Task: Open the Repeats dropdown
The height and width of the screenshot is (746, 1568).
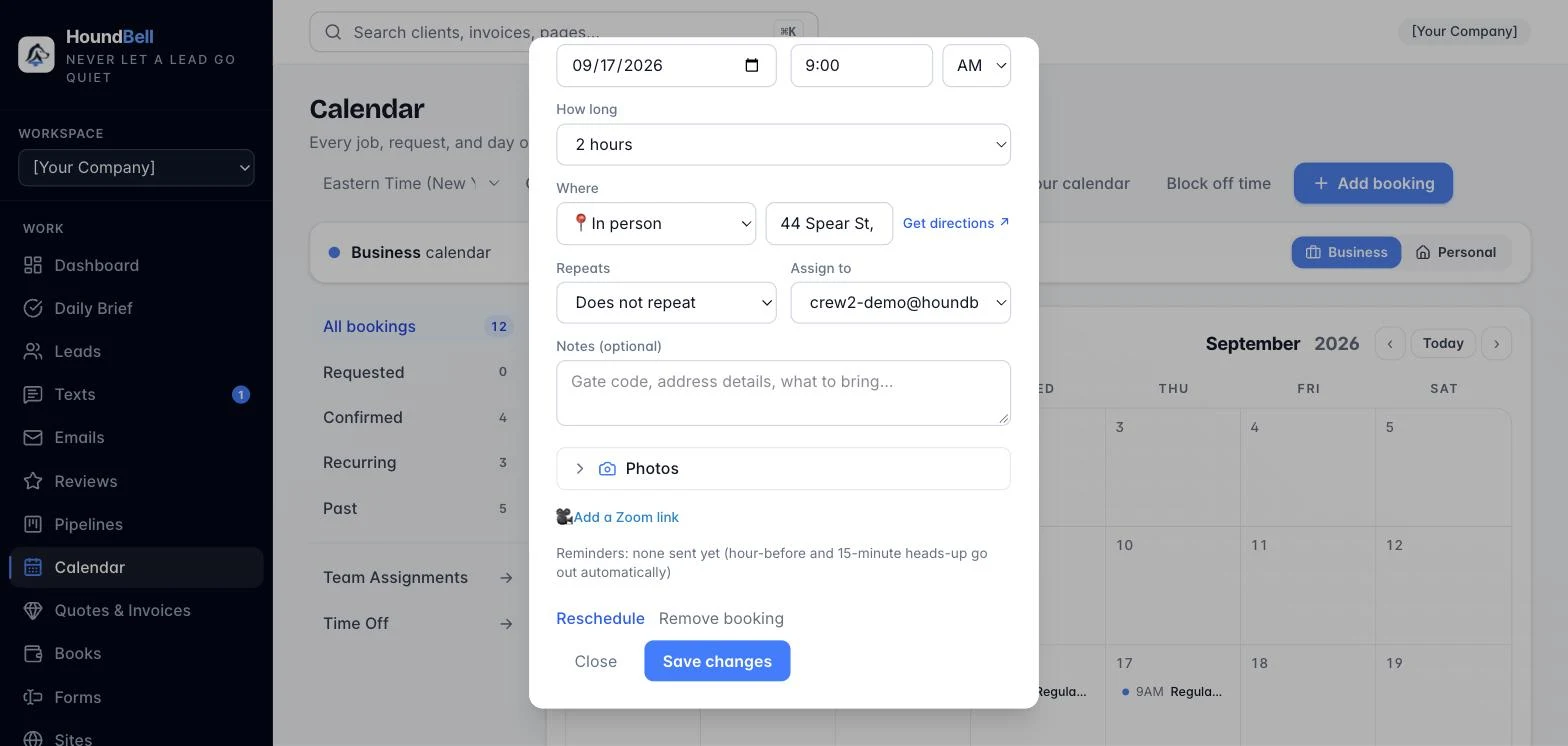Action: click(666, 302)
